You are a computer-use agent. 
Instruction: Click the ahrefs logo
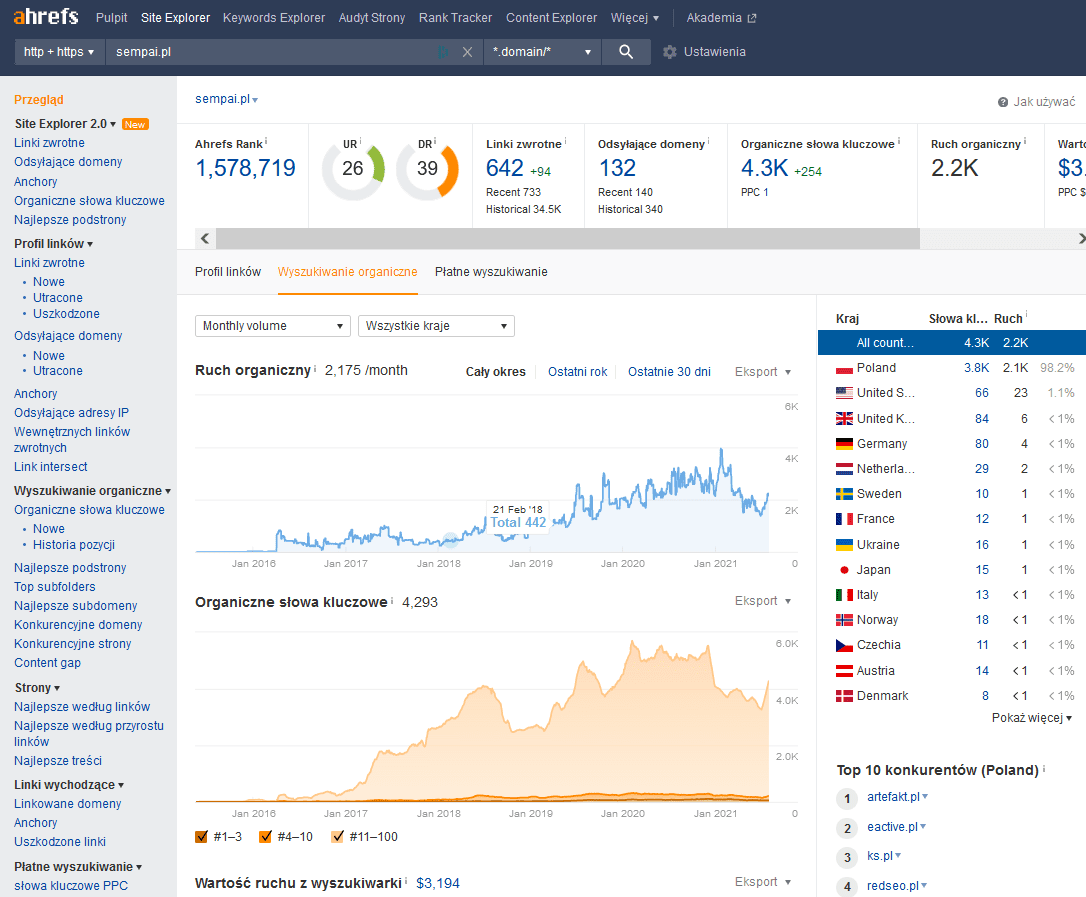pyautogui.click(x=46, y=16)
